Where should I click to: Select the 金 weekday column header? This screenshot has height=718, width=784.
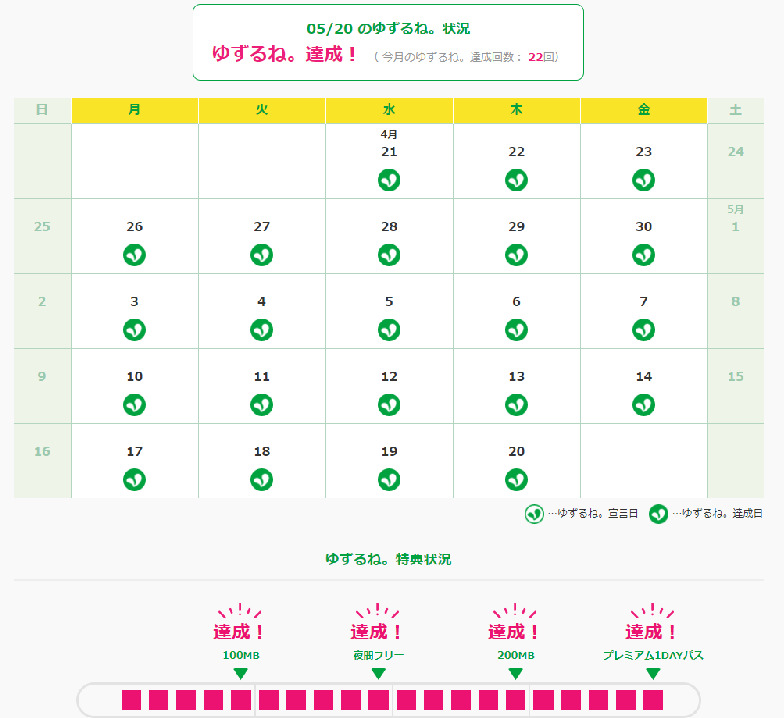tap(644, 110)
